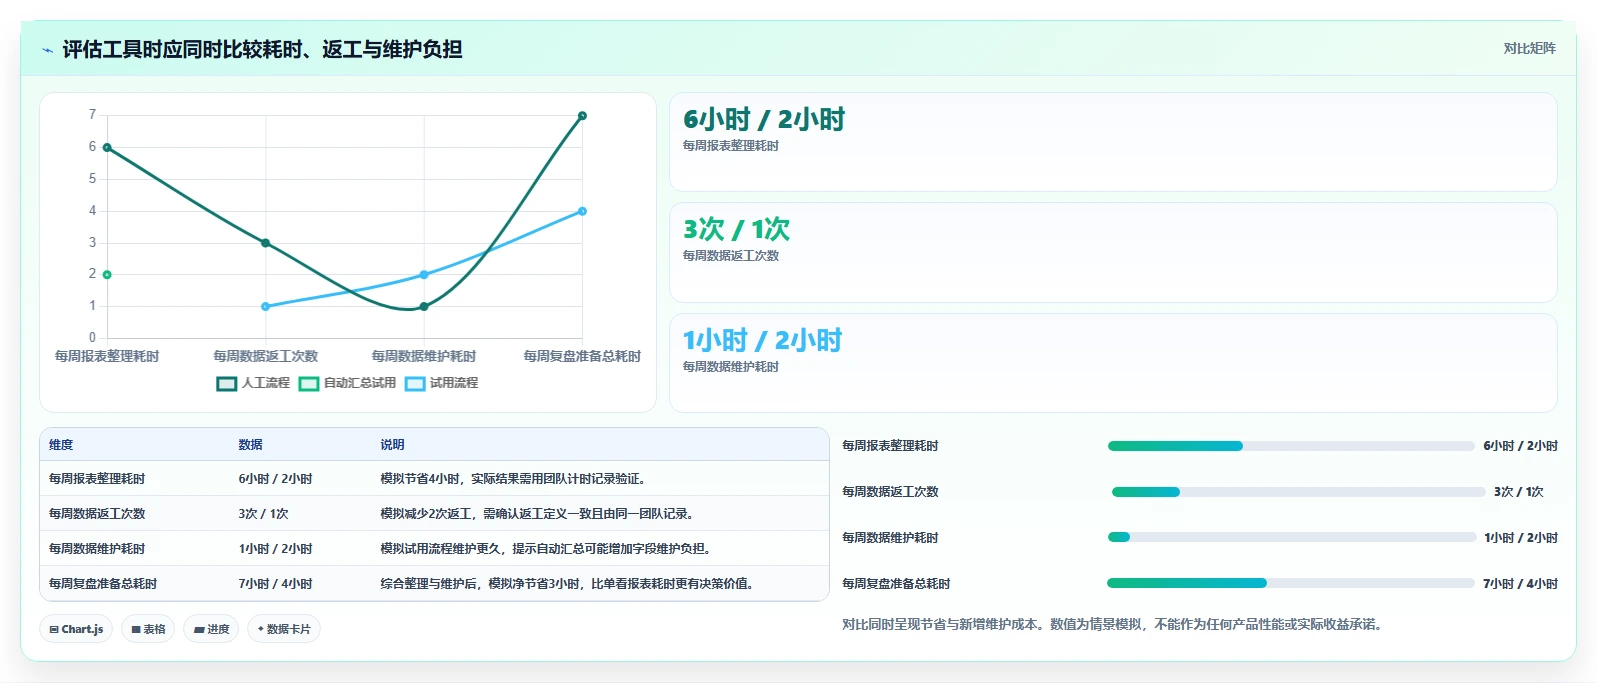Select the green 自动汇总试用 point at value 2
Screen dimensions: 1597x683
pyautogui.click(x=107, y=274)
